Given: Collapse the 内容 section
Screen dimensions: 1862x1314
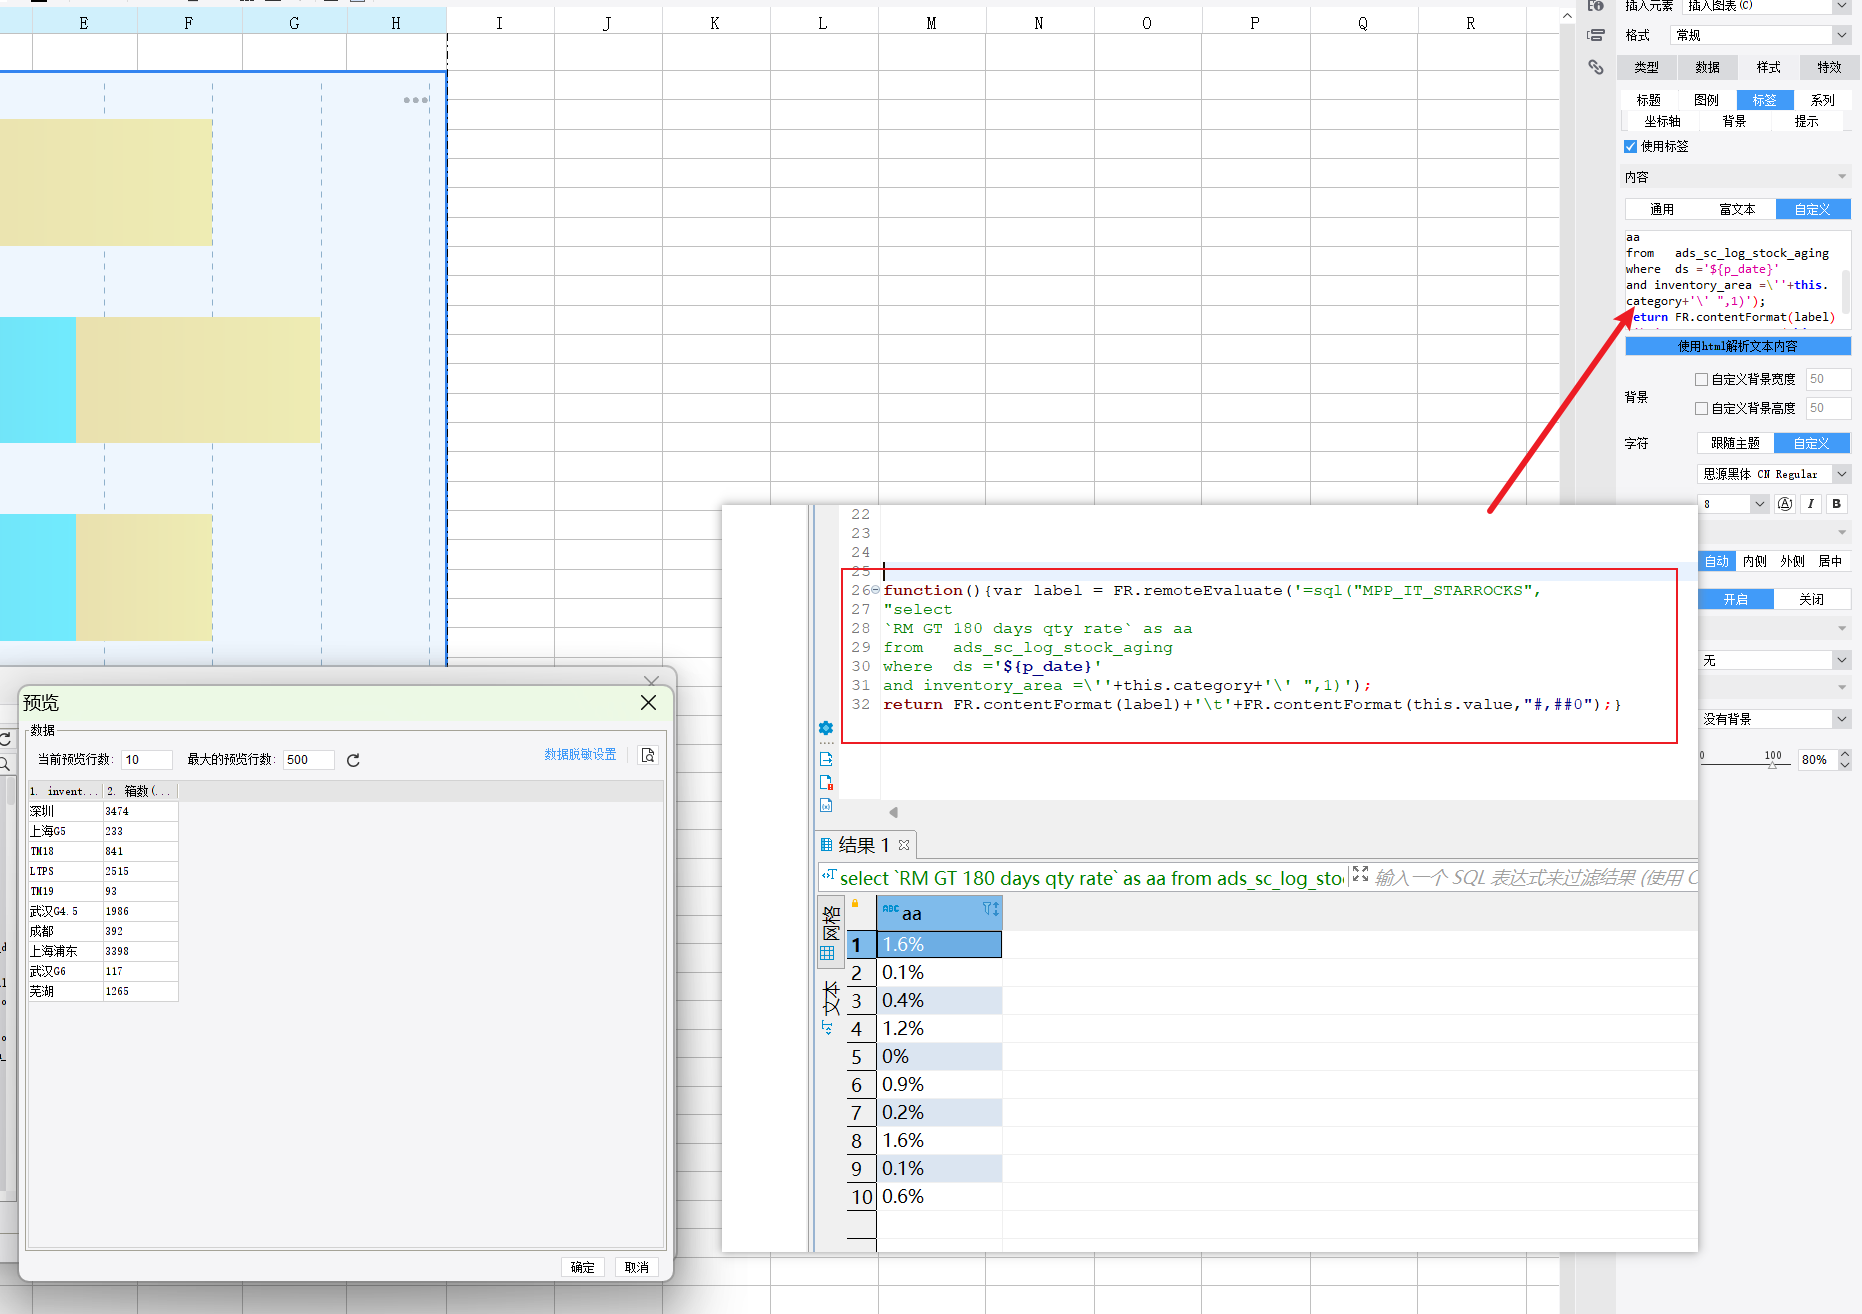Looking at the screenshot, I should (x=1842, y=177).
